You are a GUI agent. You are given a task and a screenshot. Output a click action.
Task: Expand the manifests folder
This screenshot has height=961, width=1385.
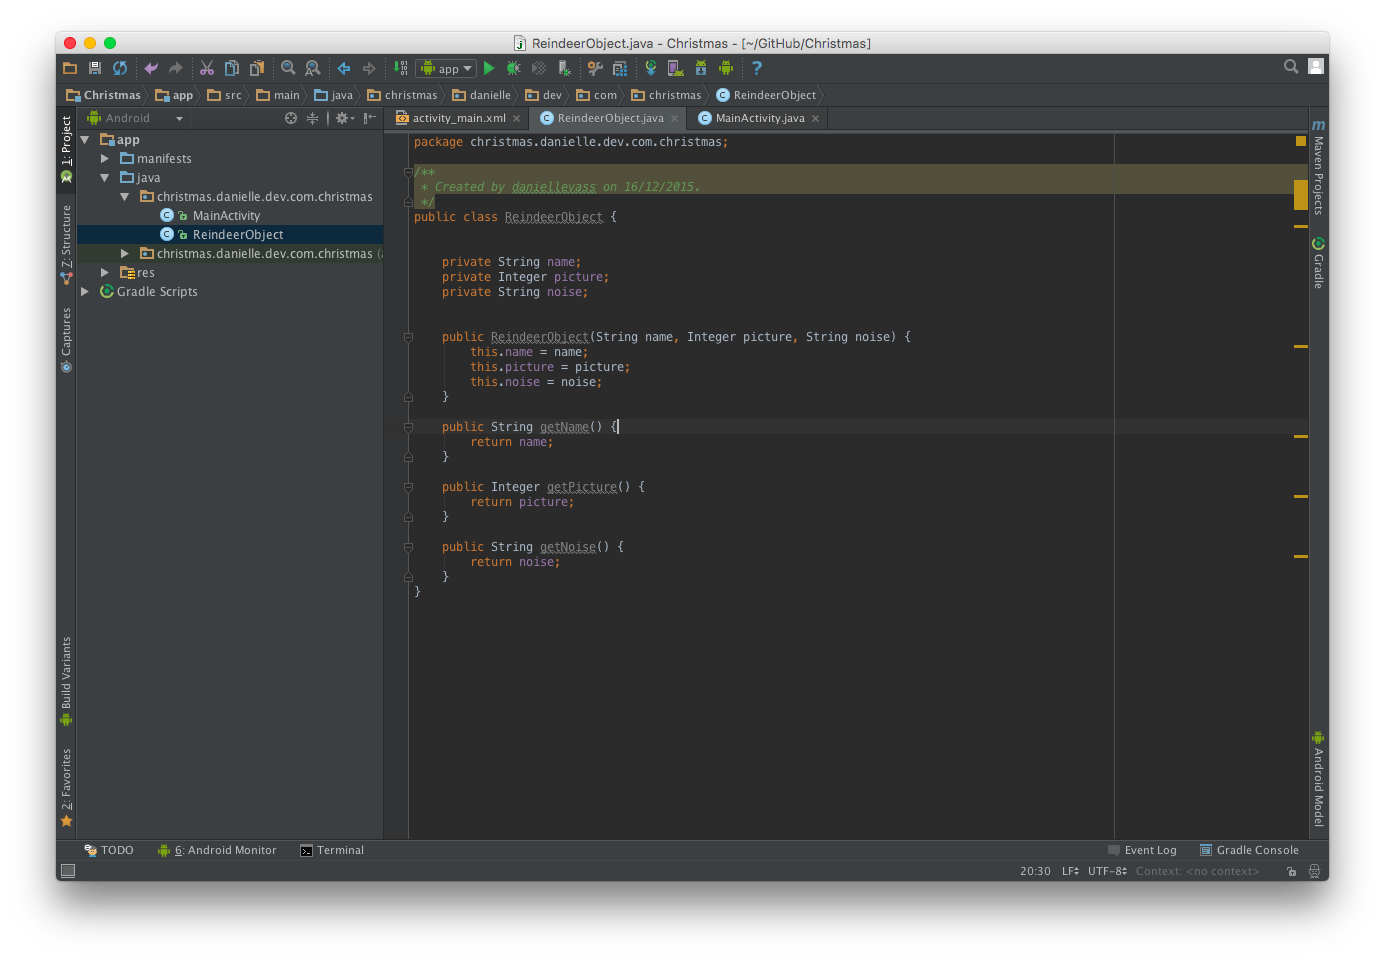(x=105, y=158)
